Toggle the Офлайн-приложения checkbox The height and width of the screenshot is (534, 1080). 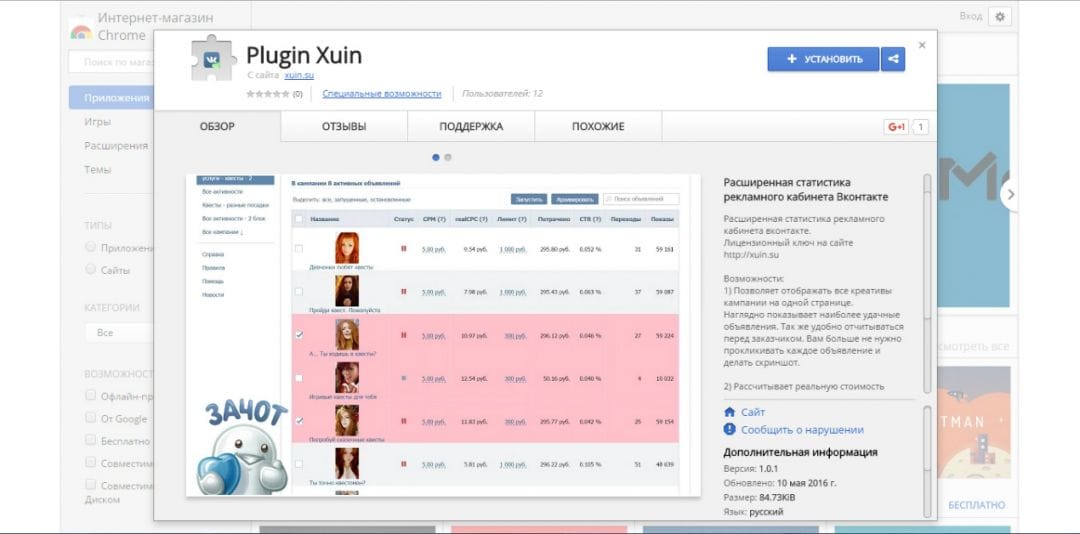pos(90,396)
